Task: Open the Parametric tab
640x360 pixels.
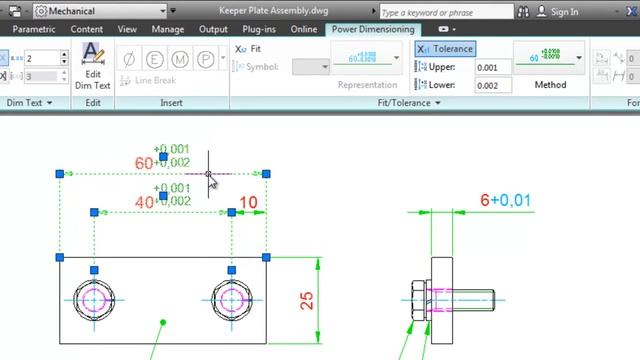Action: coord(34,29)
